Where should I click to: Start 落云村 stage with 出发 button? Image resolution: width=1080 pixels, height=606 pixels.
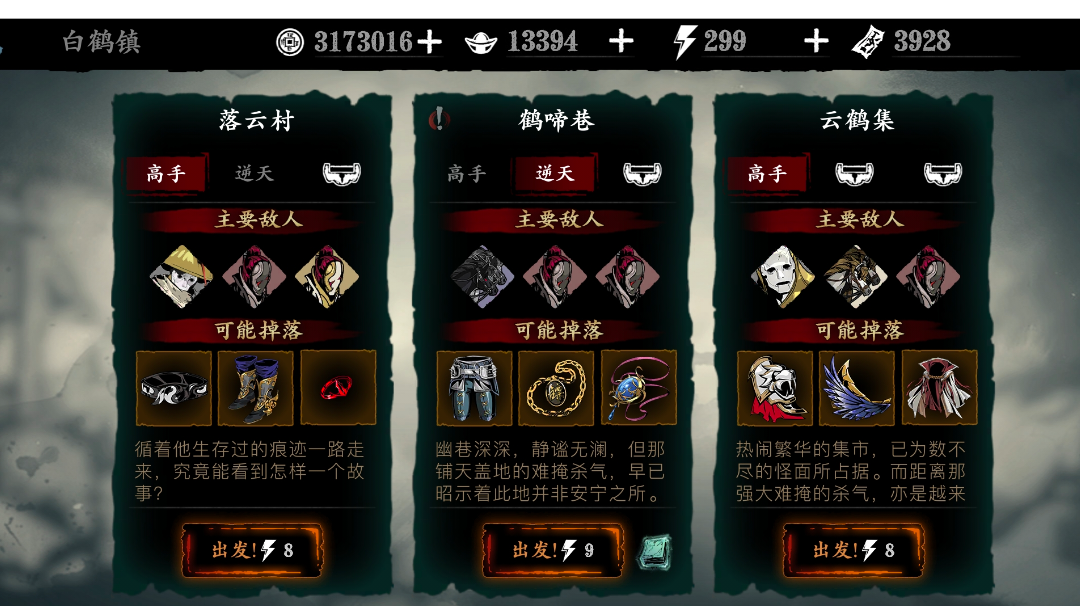coord(252,550)
